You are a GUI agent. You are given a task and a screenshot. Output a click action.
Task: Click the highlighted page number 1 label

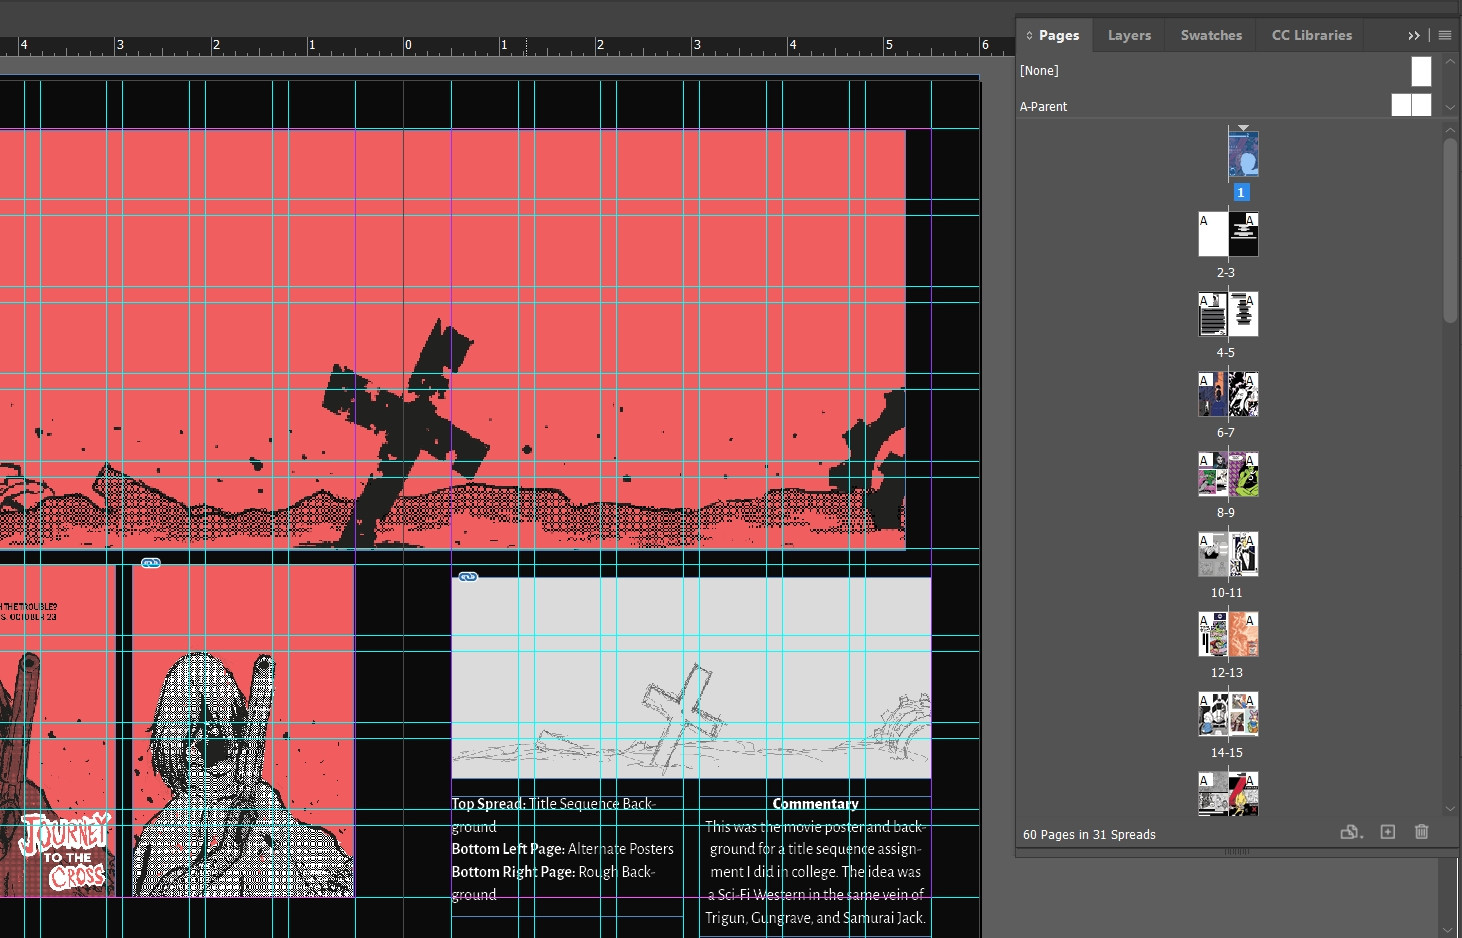point(1241,192)
